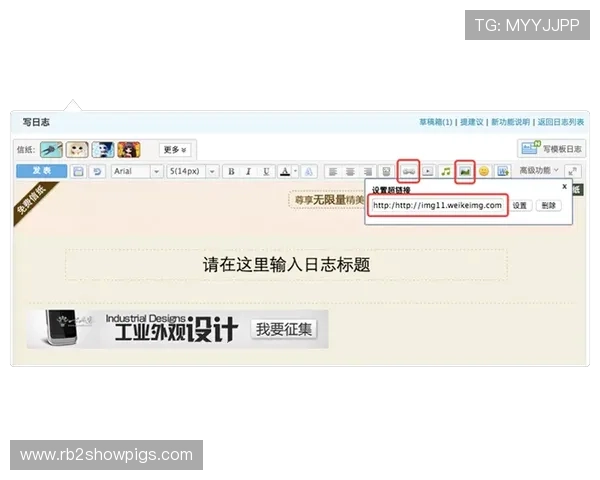Image resolution: width=600 pixels, height=480 pixels.
Task: Click the fullscreen expand editor icon
Action: pos(572,171)
